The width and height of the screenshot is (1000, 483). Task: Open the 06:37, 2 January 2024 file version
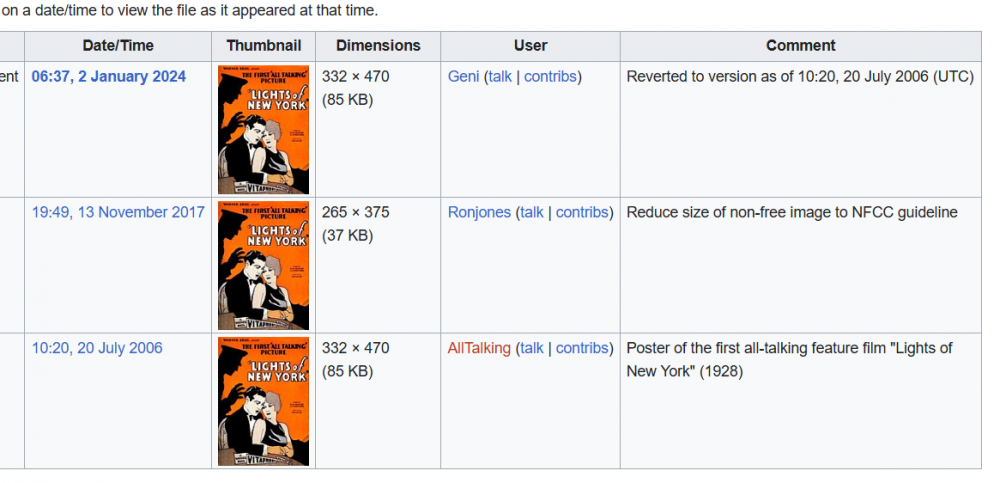(108, 77)
